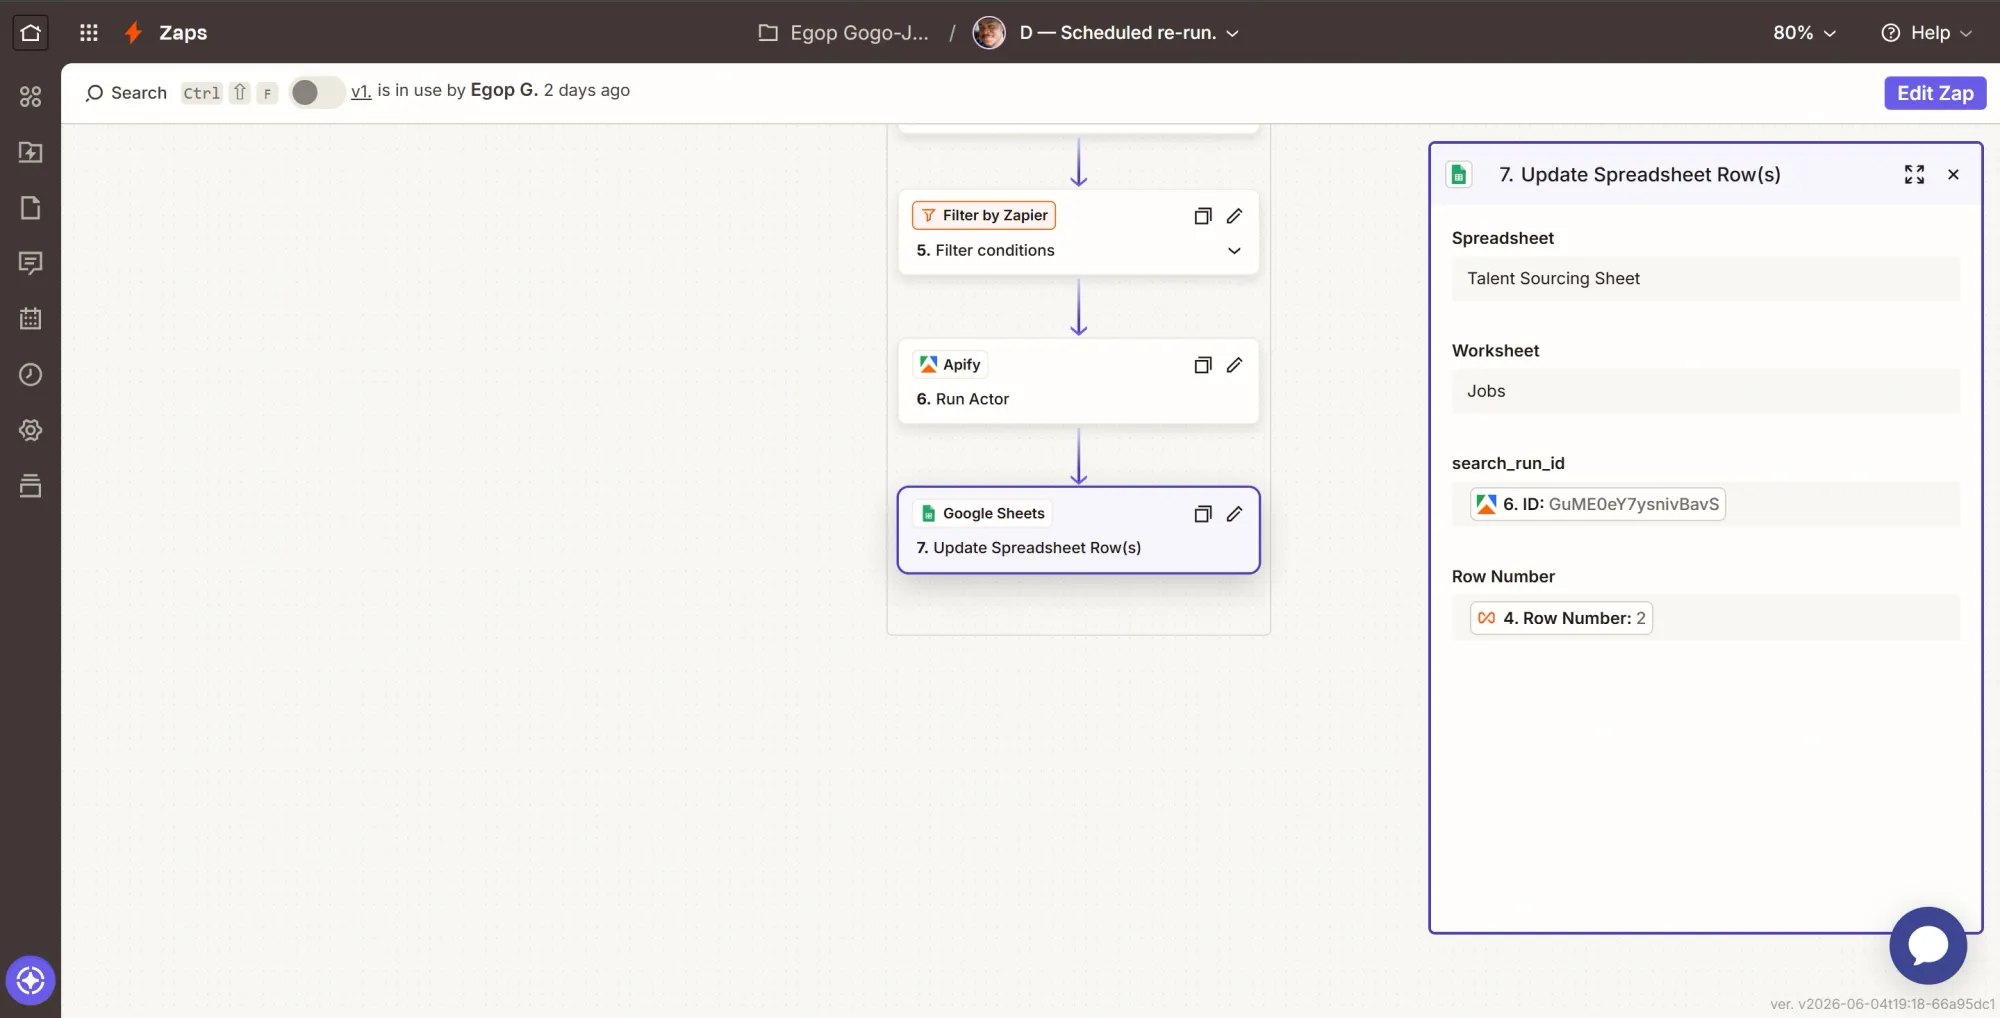Click the Edit Zap button
Image resolution: width=2000 pixels, height=1018 pixels.
click(x=1935, y=93)
